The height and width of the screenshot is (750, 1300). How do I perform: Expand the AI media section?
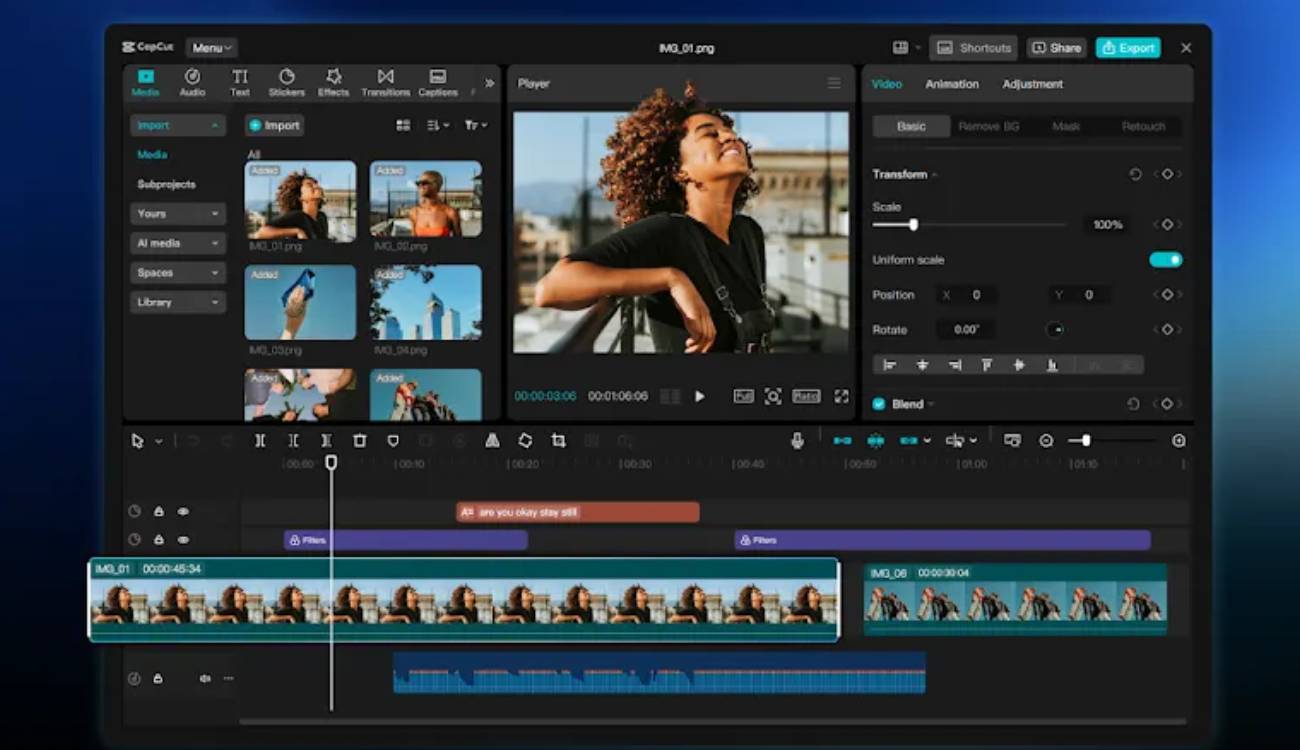point(178,243)
